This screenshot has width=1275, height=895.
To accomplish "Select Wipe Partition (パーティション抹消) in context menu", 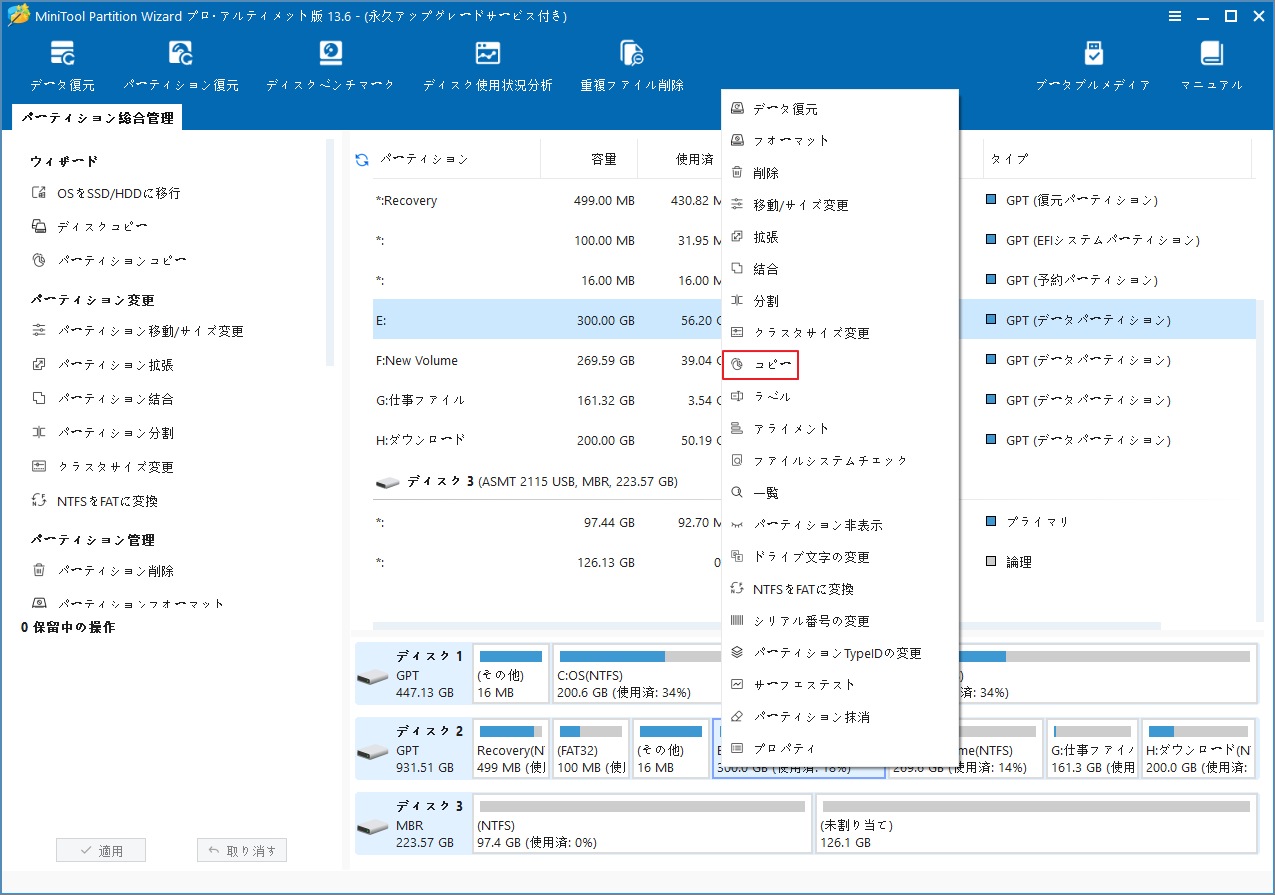I will 840,717.
